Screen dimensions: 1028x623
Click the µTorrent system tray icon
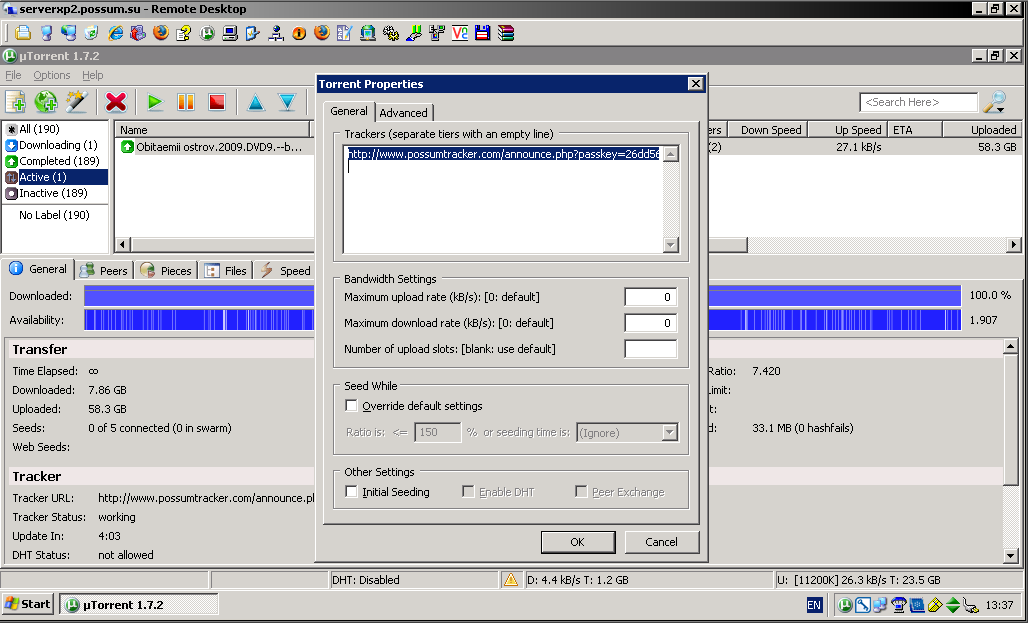(x=845, y=605)
